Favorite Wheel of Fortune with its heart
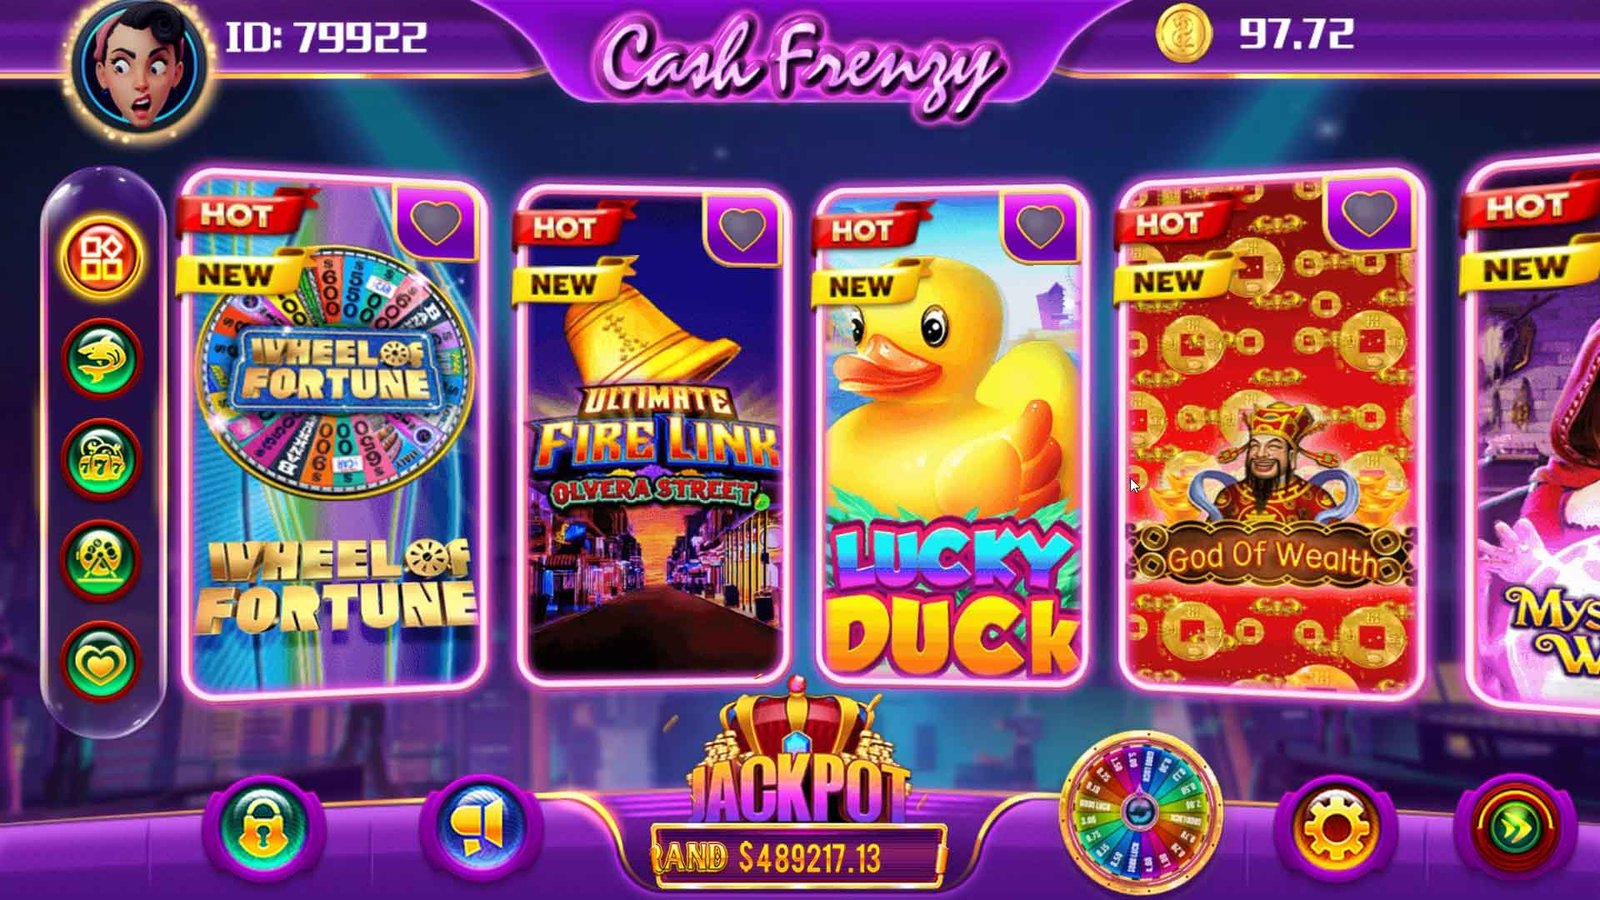1600x900 pixels. tap(436, 222)
